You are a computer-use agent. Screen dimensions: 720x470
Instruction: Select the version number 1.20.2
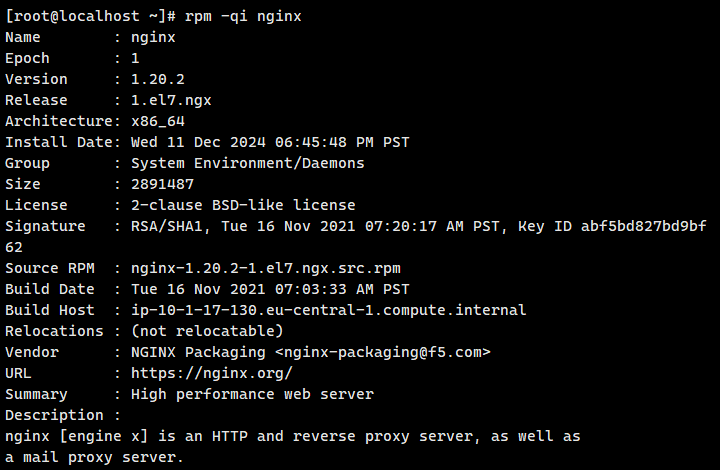[x=158, y=79]
